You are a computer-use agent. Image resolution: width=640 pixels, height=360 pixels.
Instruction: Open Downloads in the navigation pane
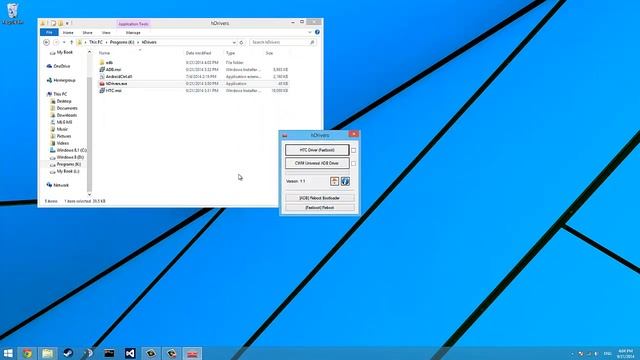click(67, 115)
